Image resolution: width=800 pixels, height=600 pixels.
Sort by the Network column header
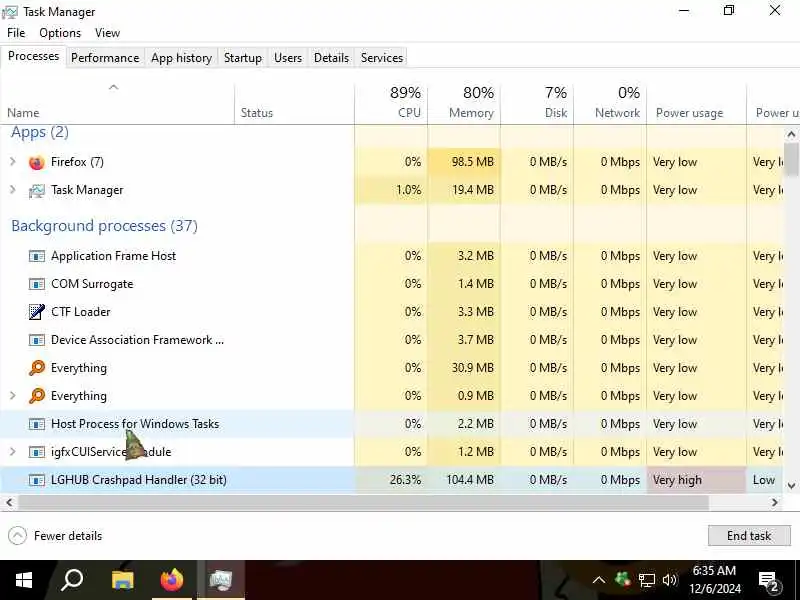(x=610, y=104)
